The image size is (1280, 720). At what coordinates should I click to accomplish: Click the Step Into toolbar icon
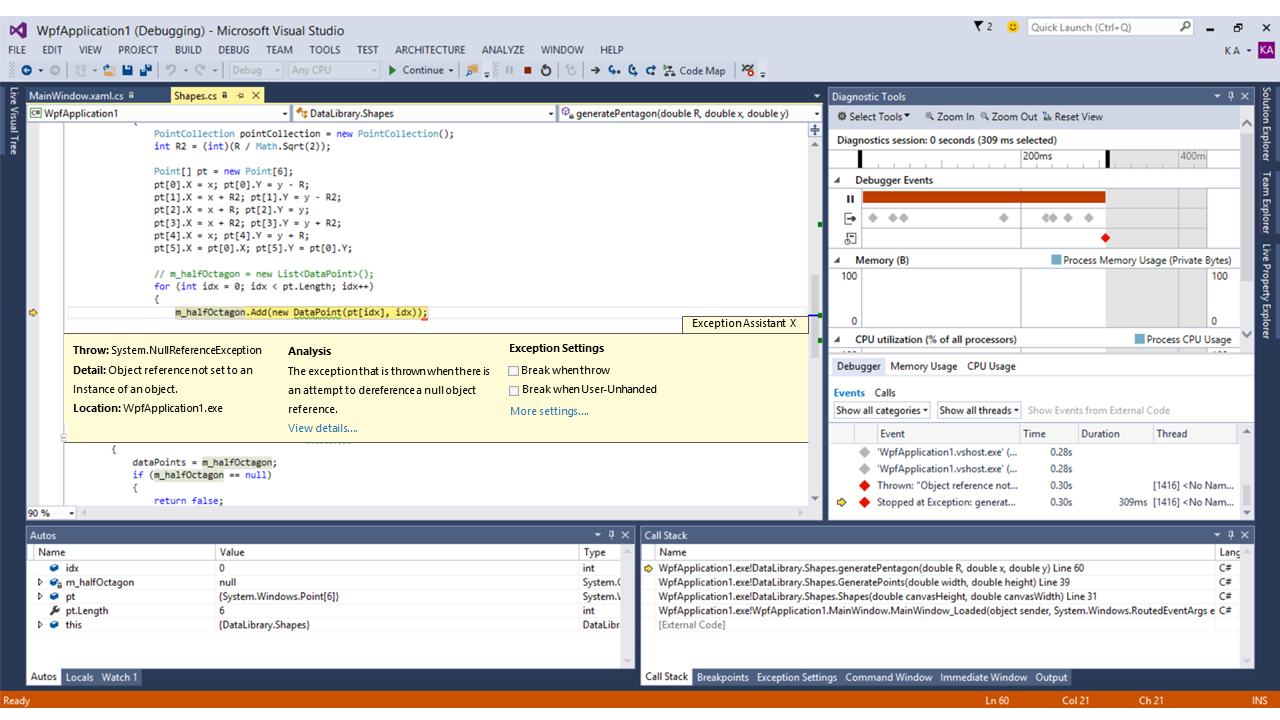click(614, 70)
